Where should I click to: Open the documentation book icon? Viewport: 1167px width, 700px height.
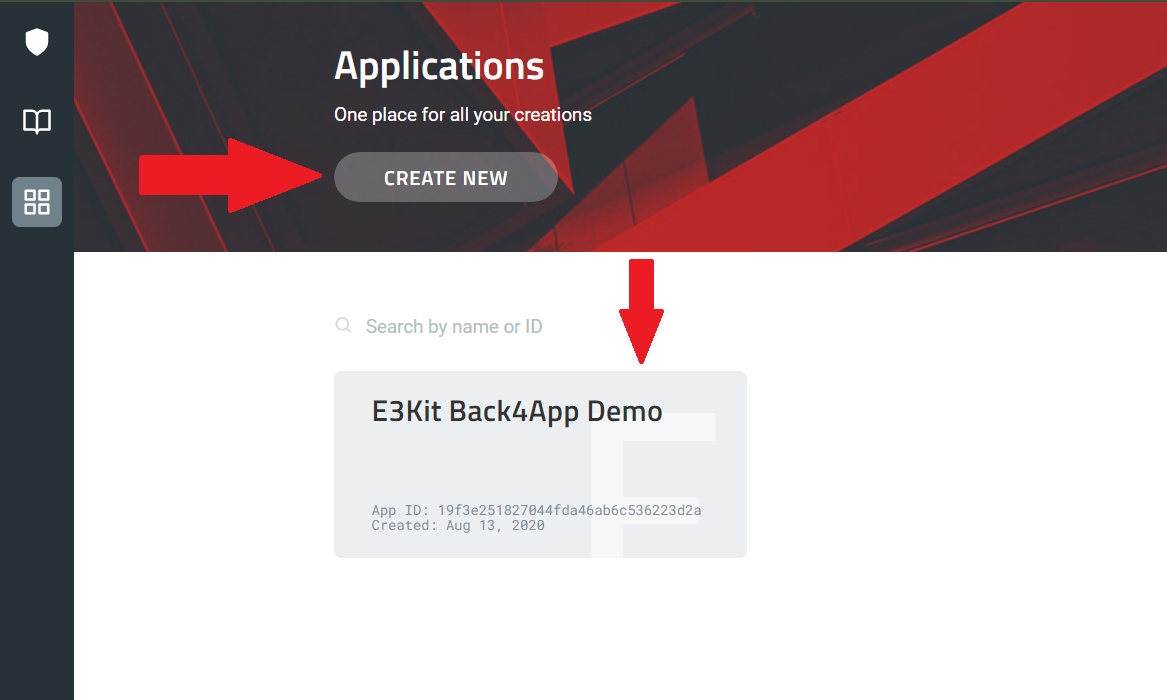[x=36, y=121]
